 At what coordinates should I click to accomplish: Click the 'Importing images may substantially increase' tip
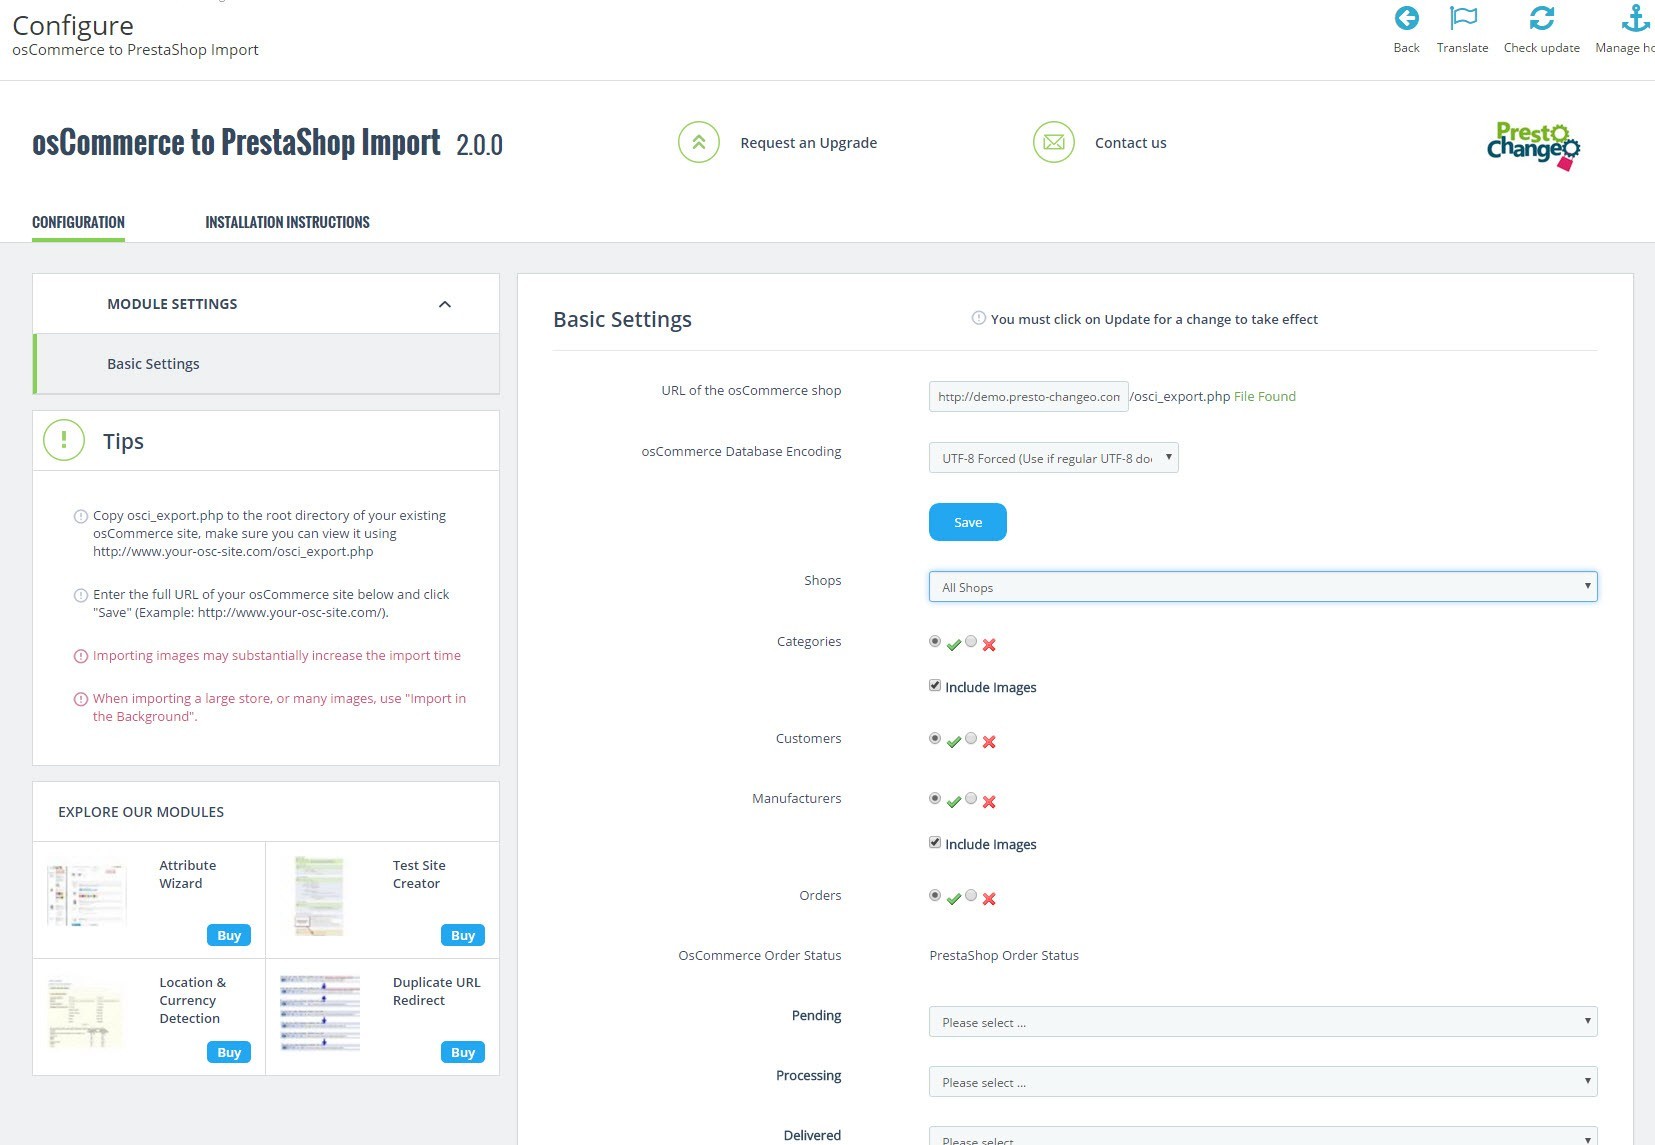277,655
